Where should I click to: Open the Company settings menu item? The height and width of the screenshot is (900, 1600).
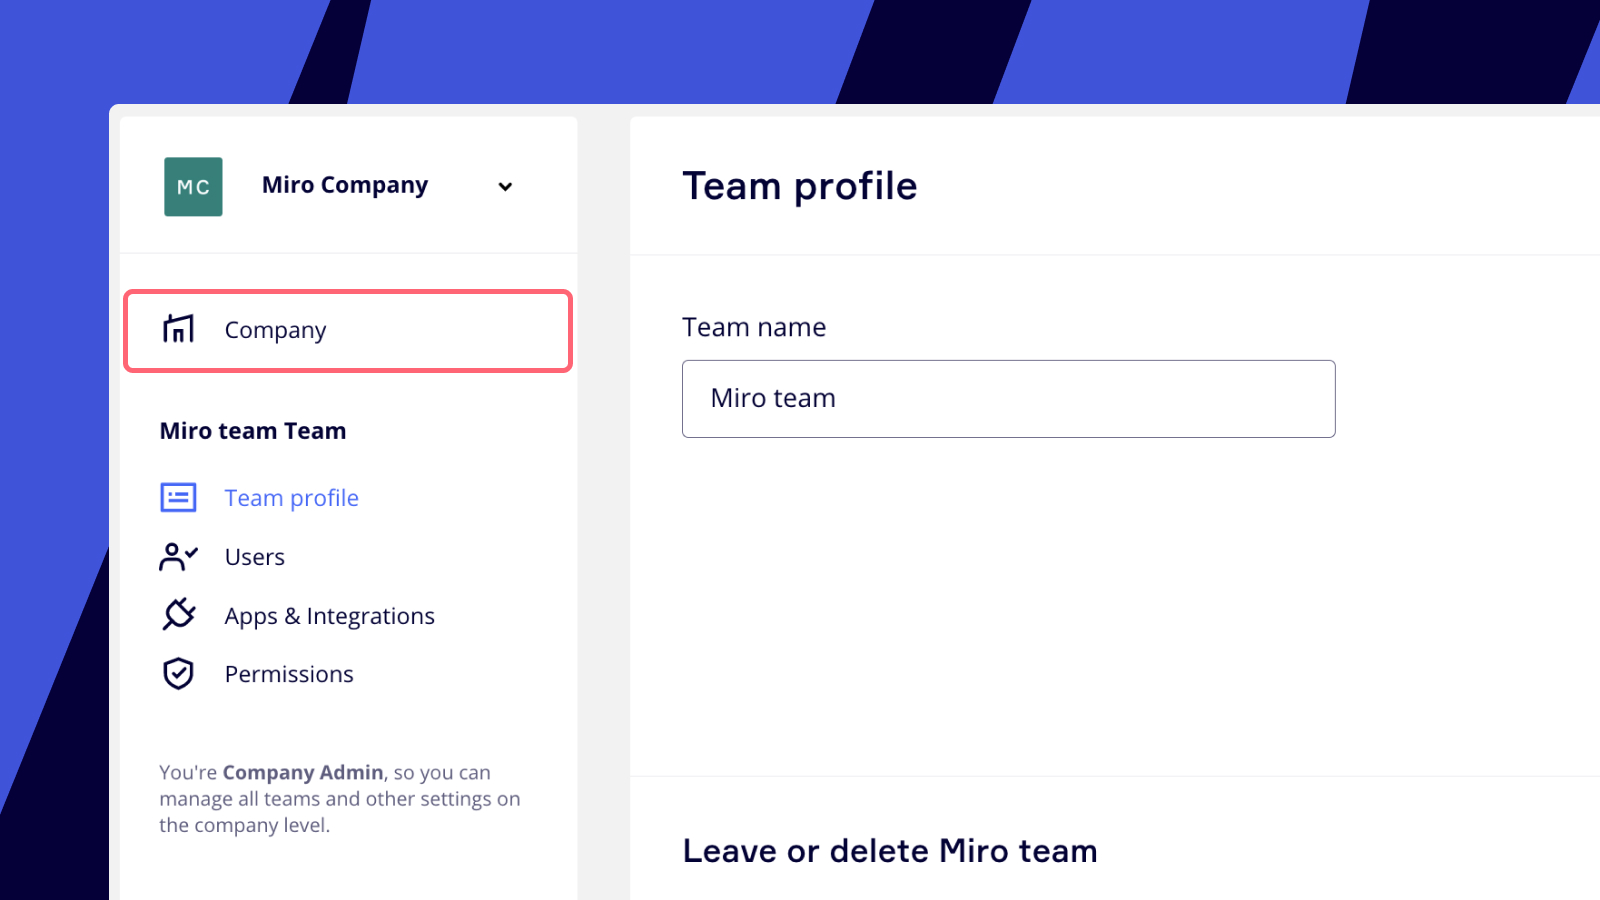tap(275, 331)
